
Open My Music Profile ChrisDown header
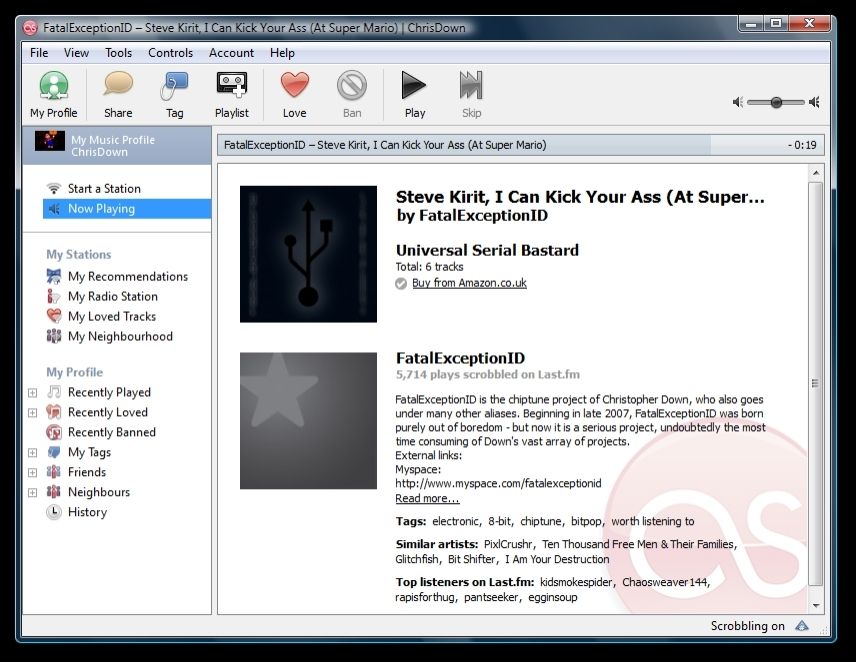(117, 146)
